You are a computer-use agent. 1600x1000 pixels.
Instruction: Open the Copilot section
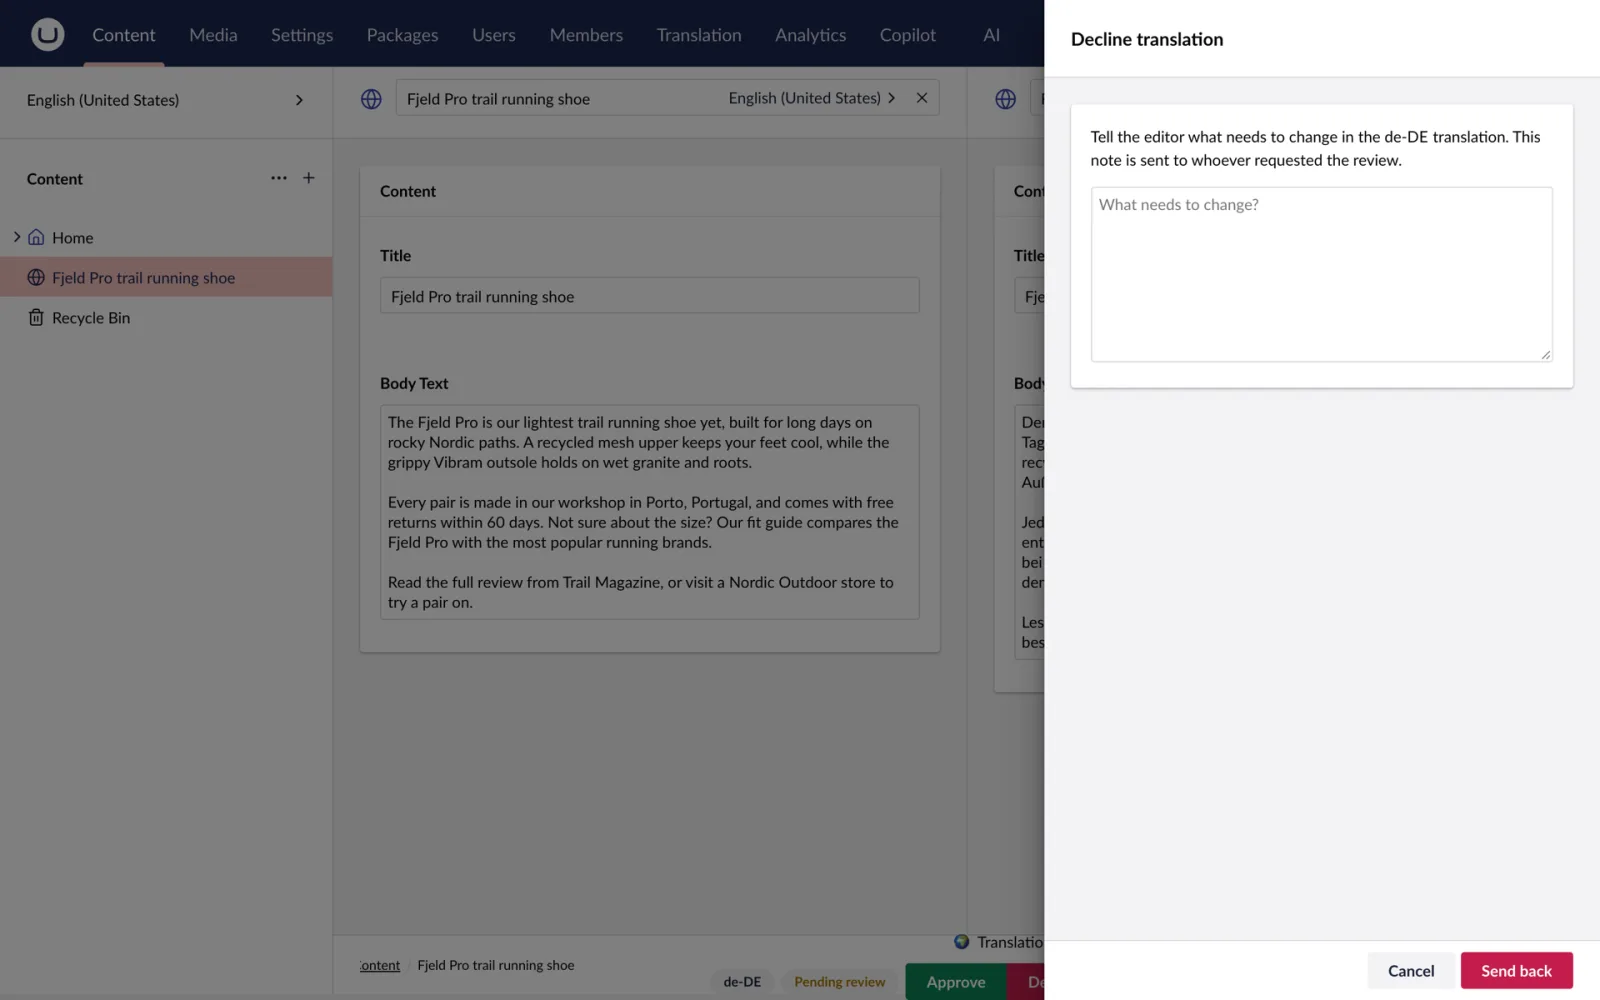click(908, 35)
